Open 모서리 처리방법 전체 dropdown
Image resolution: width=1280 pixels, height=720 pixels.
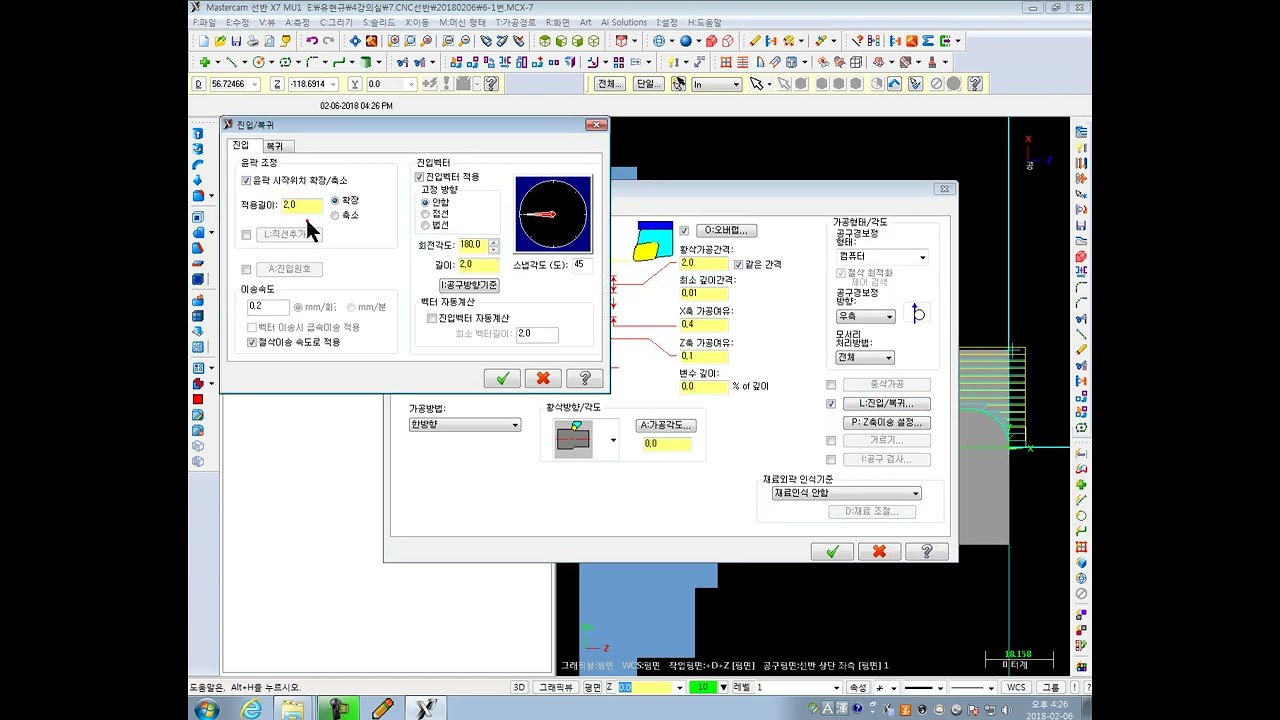(x=866, y=357)
